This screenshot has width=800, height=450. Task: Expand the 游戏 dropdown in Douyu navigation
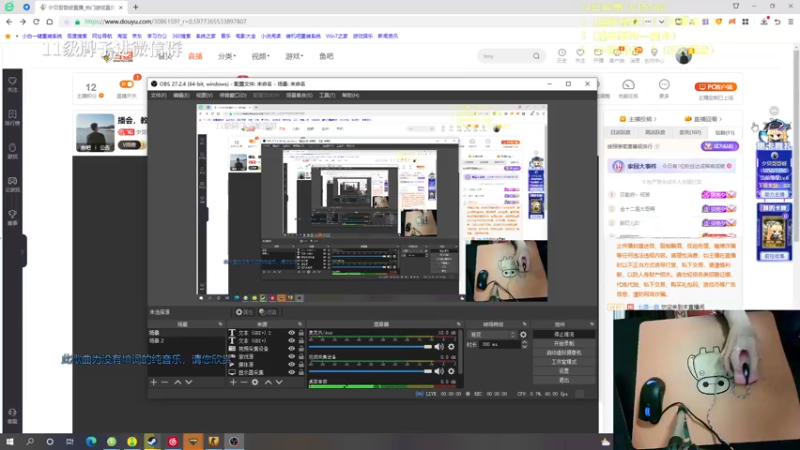294,56
